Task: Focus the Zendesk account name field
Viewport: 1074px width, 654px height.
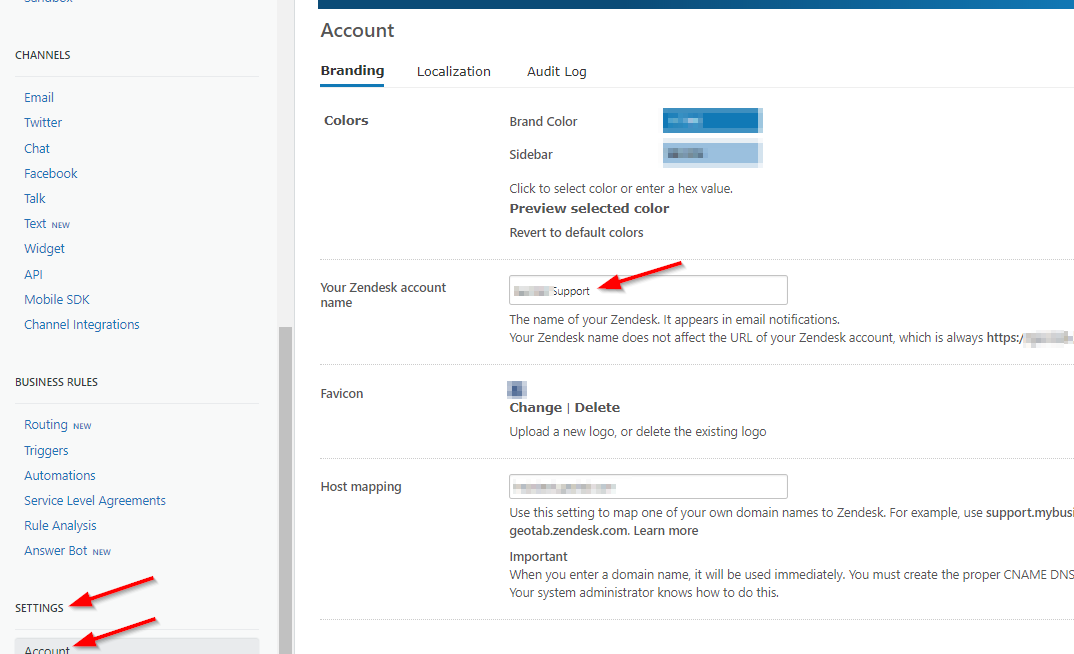Action: click(x=648, y=290)
